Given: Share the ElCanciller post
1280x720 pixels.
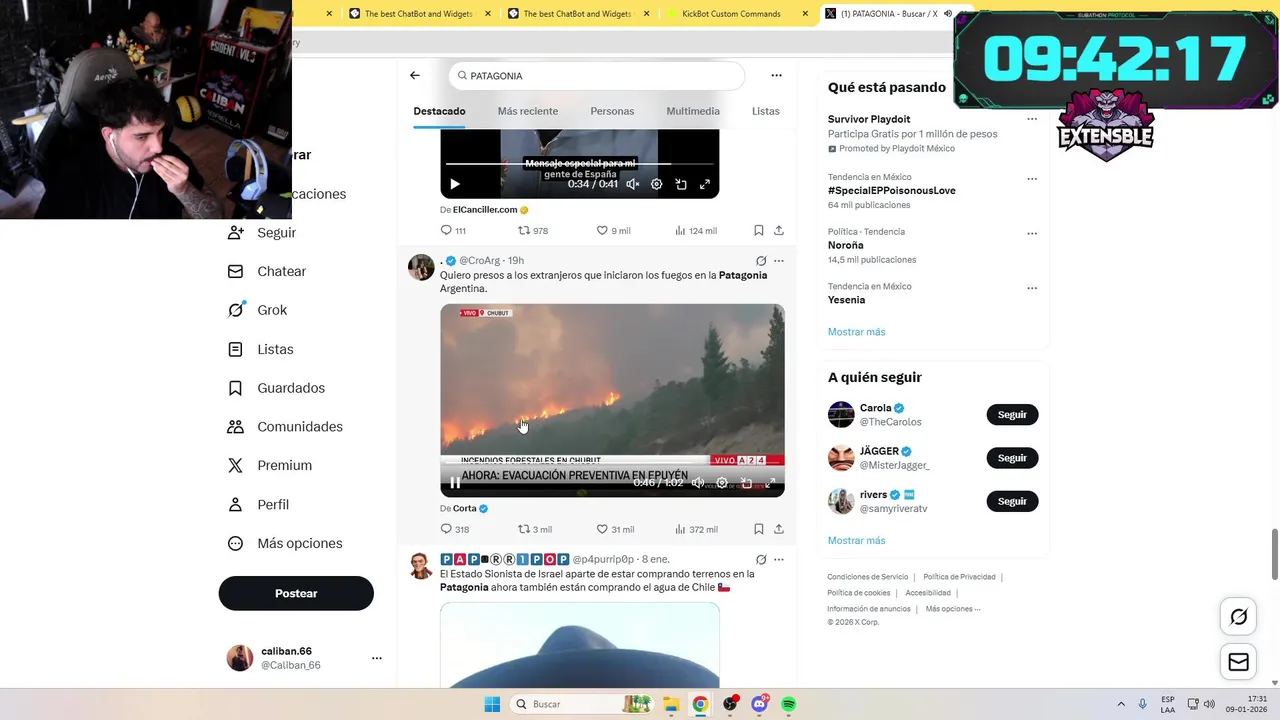Looking at the screenshot, I should (x=778, y=231).
